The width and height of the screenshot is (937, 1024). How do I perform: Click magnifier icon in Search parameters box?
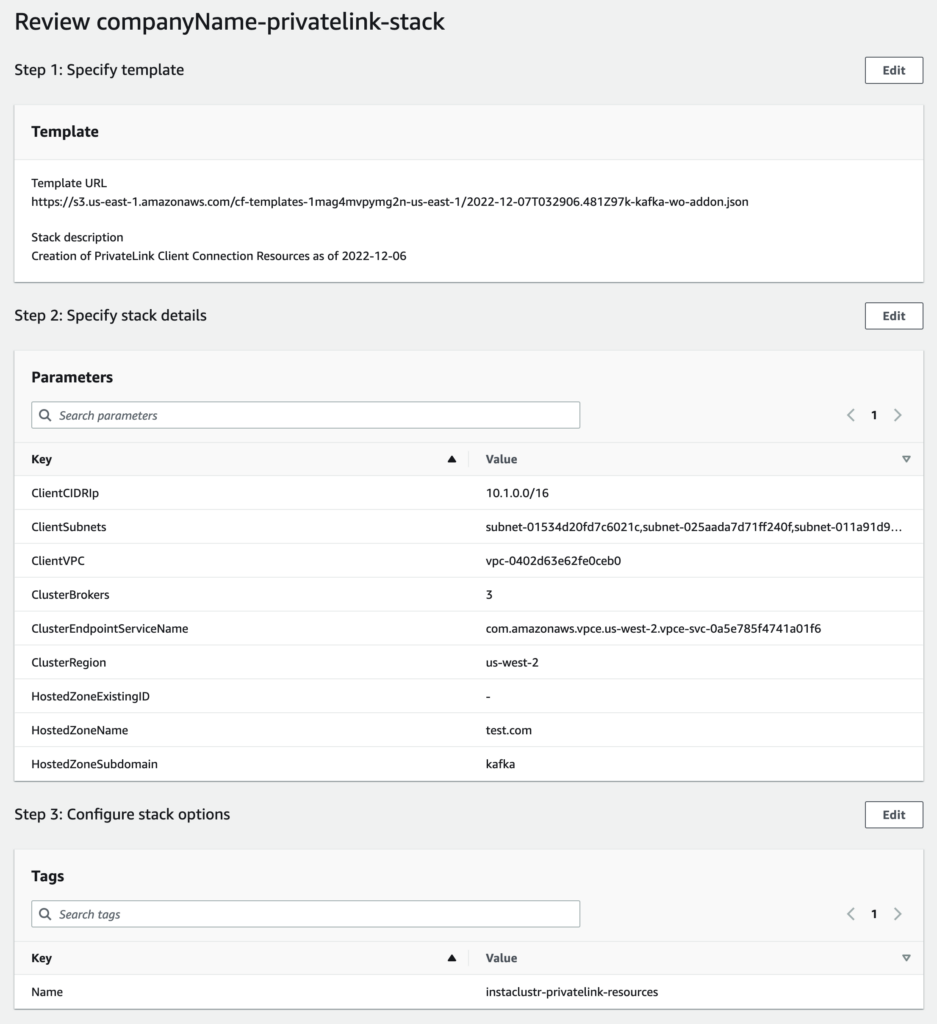pos(45,415)
